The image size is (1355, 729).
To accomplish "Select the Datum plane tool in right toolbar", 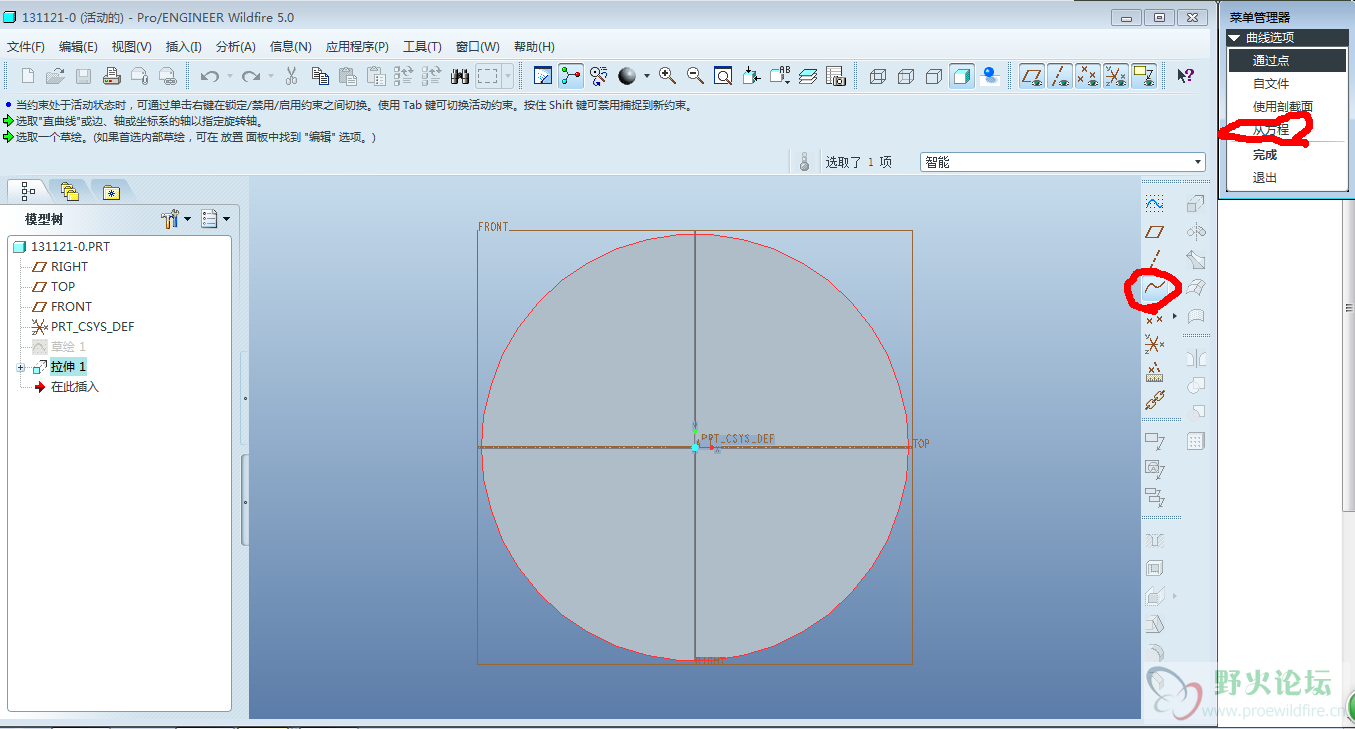I will point(1154,231).
